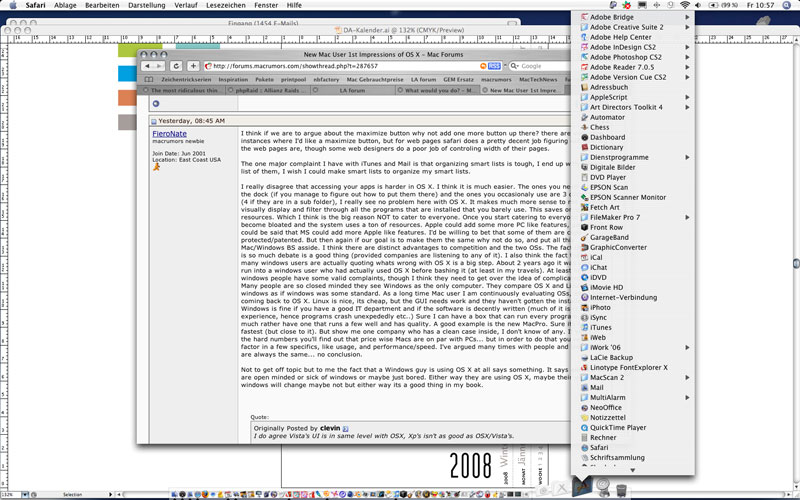Click the Wi-Fi status icon in menu bar
Image resolution: width=800 pixels, height=500 pixels.
685,5
